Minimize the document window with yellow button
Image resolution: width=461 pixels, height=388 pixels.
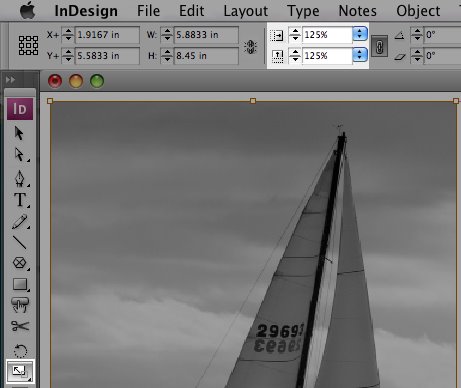coord(76,81)
